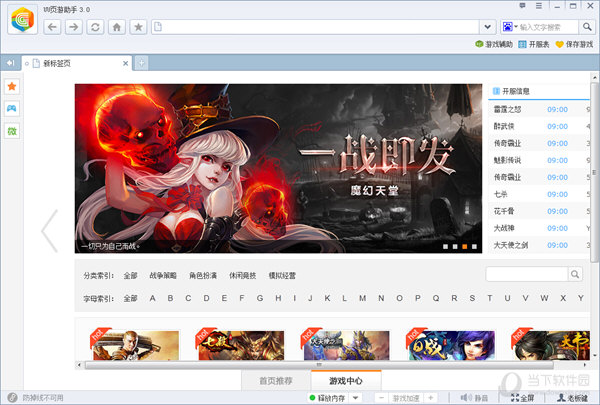Image resolution: width=600 pixels, height=405 pixels.
Task: Increase game speed with plus button
Action: coord(430,398)
